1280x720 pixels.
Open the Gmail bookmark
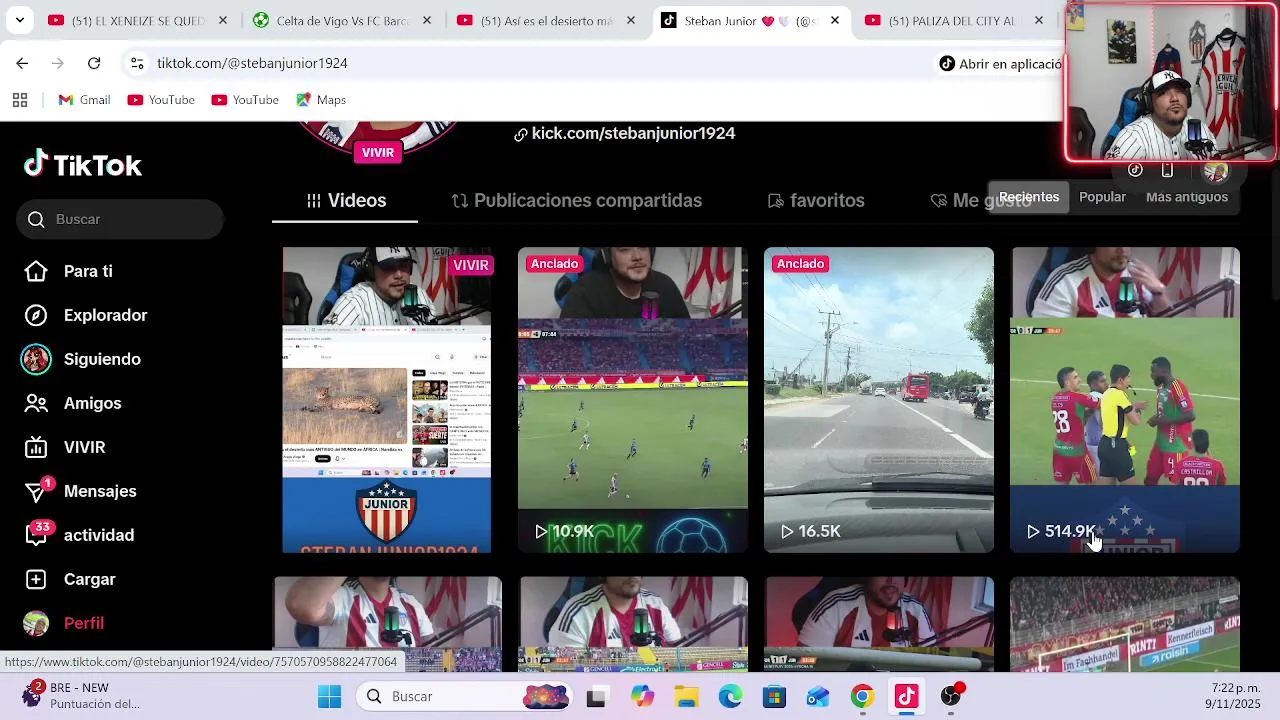[84, 100]
